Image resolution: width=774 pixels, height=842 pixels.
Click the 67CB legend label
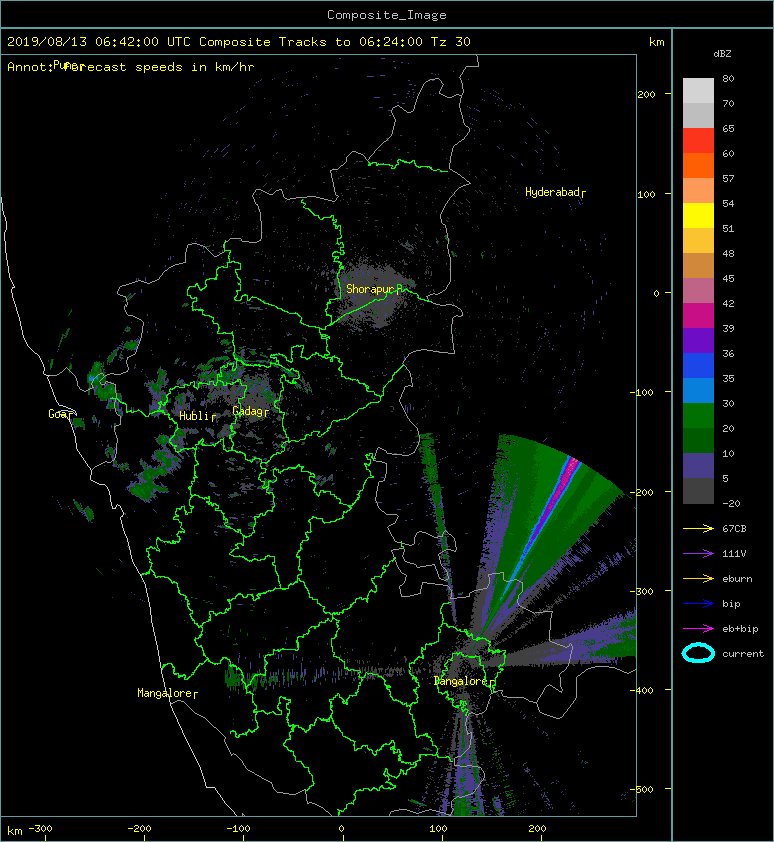(x=734, y=529)
